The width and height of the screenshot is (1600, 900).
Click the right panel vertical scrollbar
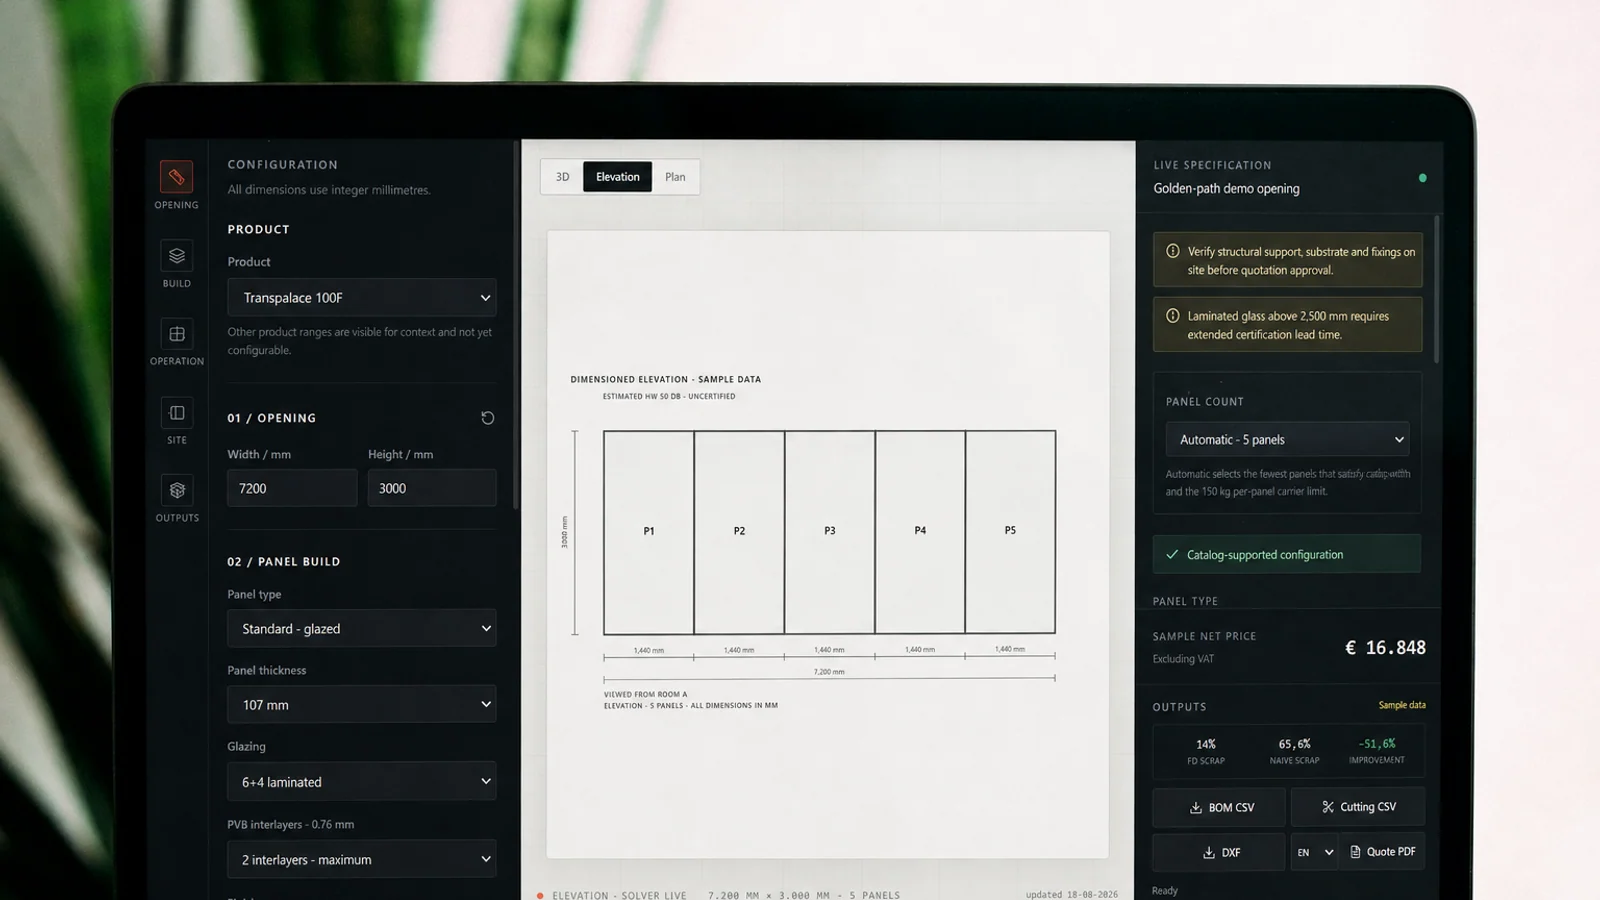tap(1437, 290)
